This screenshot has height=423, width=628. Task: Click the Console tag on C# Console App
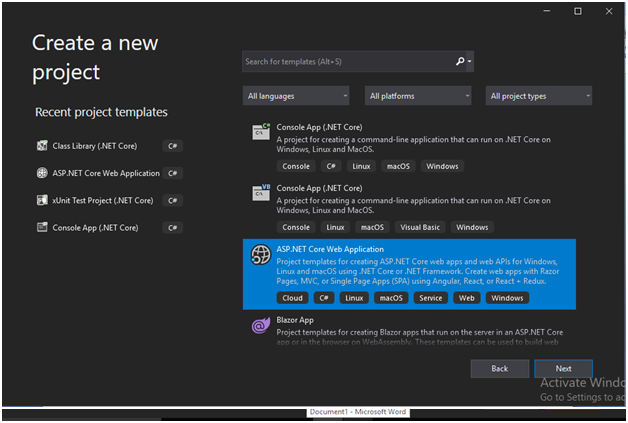[296, 166]
